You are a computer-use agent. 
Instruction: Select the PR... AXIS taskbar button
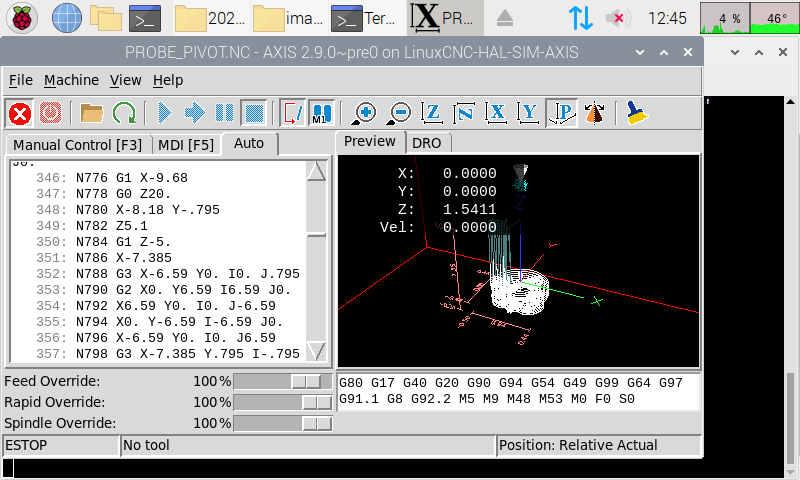click(x=445, y=18)
